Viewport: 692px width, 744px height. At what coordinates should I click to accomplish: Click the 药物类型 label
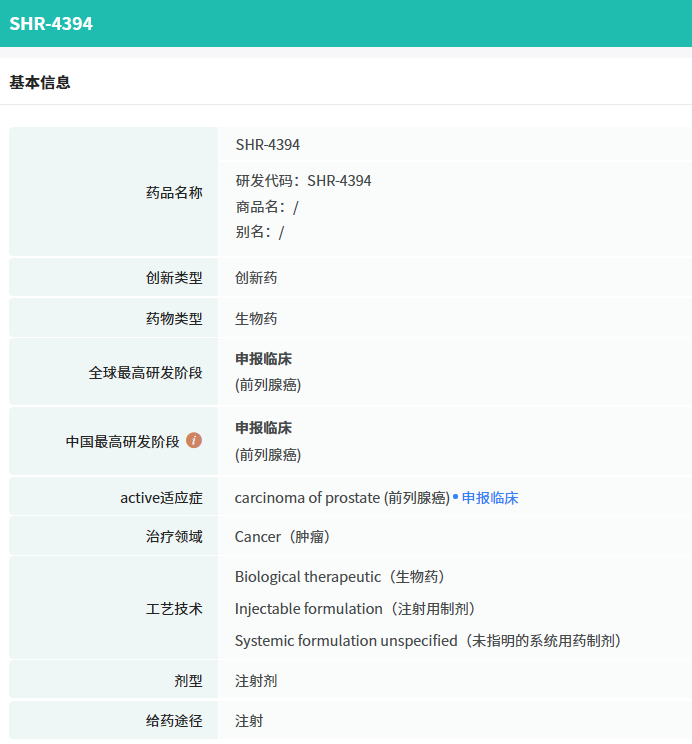point(174,318)
